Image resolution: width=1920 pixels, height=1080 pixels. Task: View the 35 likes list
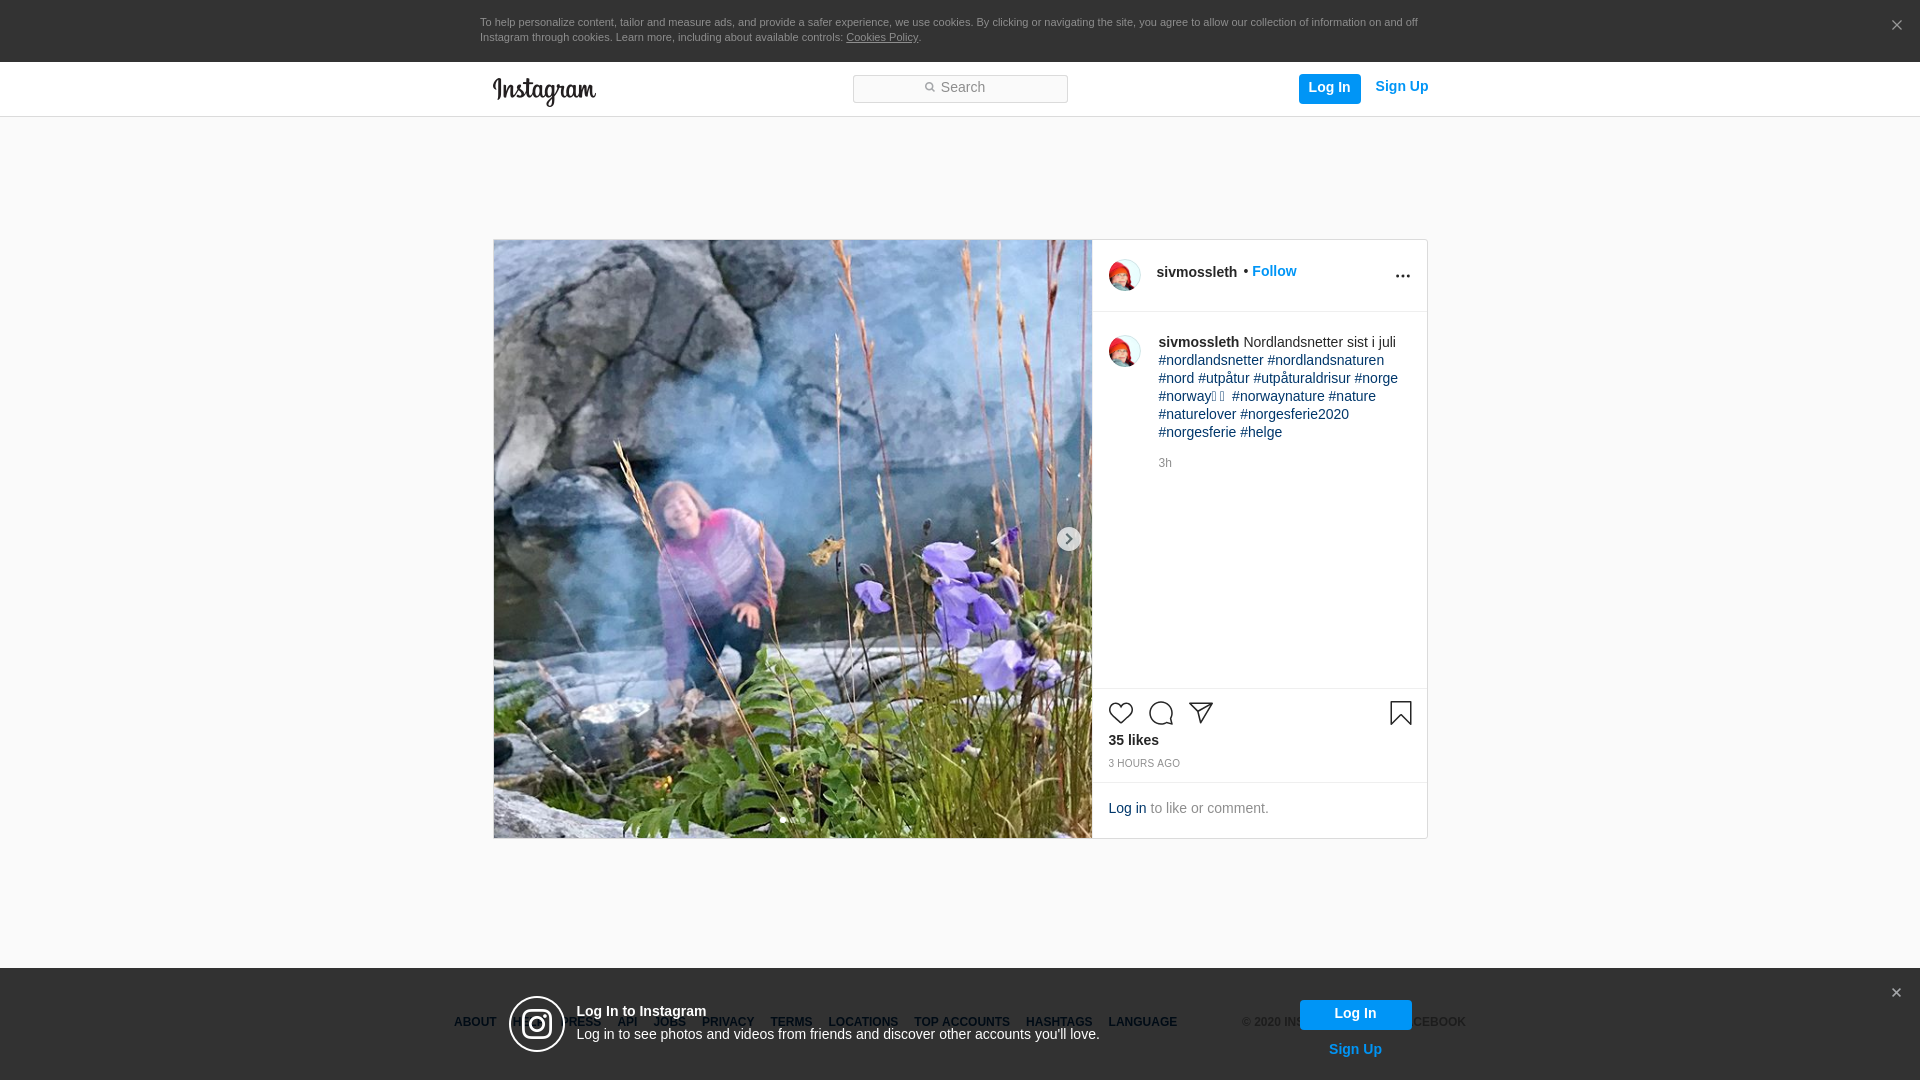coord(1133,740)
